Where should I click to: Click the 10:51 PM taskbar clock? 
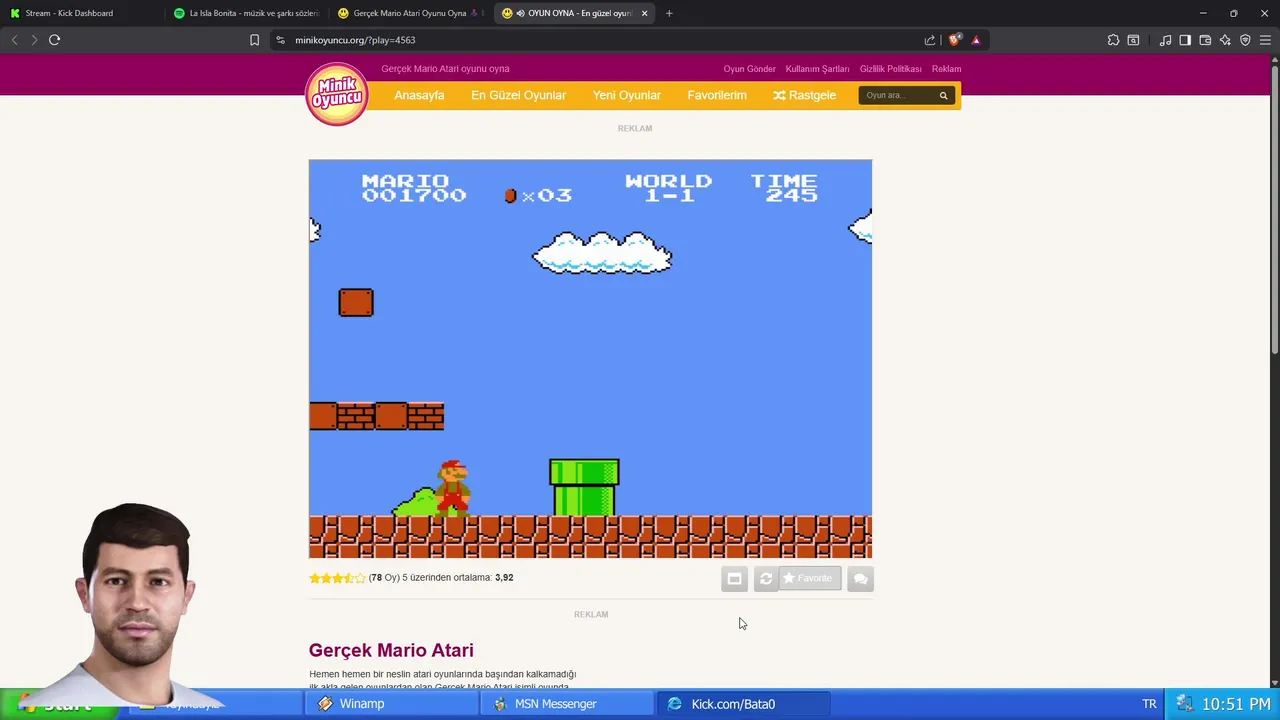click(1236, 704)
